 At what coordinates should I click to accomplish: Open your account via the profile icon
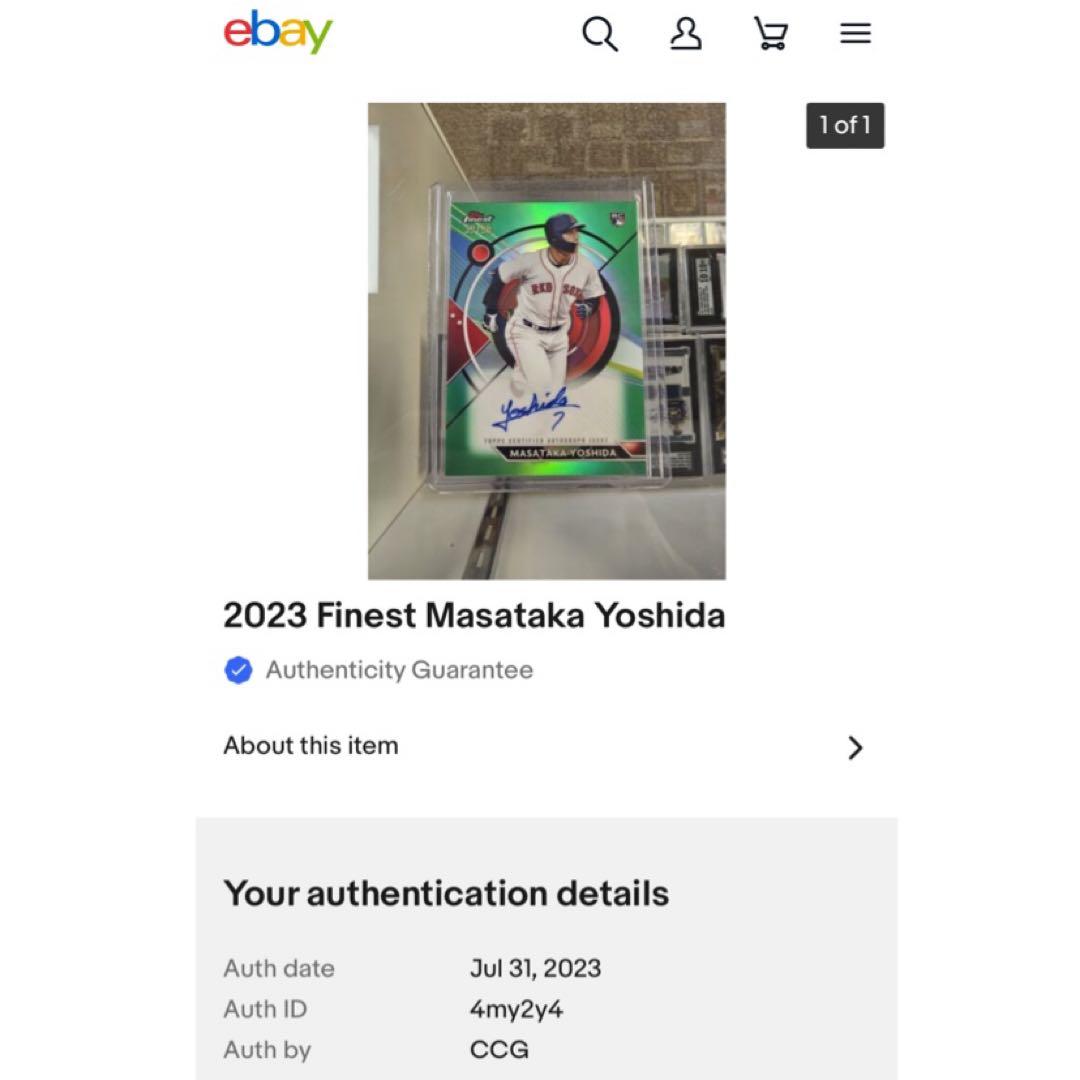click(685, 33)
